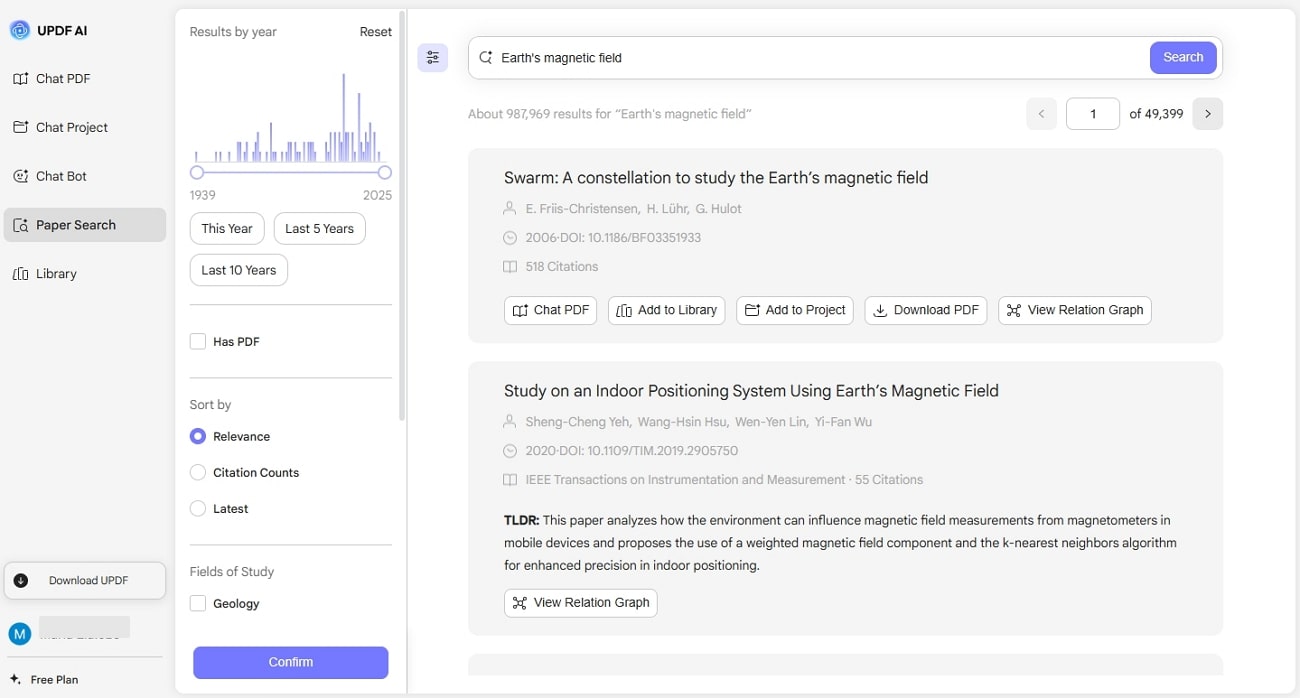Focus the search input with Earth's magnetic field
This screenshot has height=698, width=1300.
pyautogui.click(x=820, y=58)
